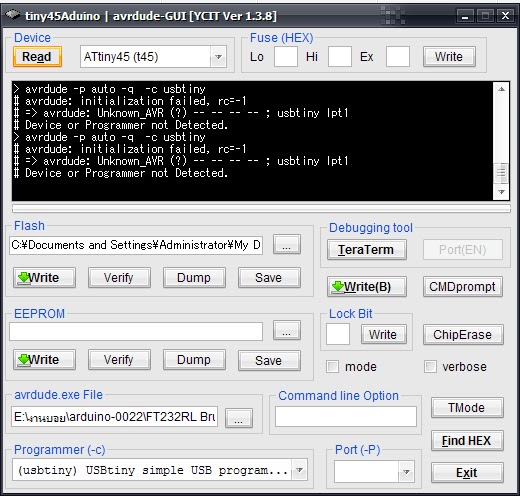Browse for an EEPROM file

point(287,330)
